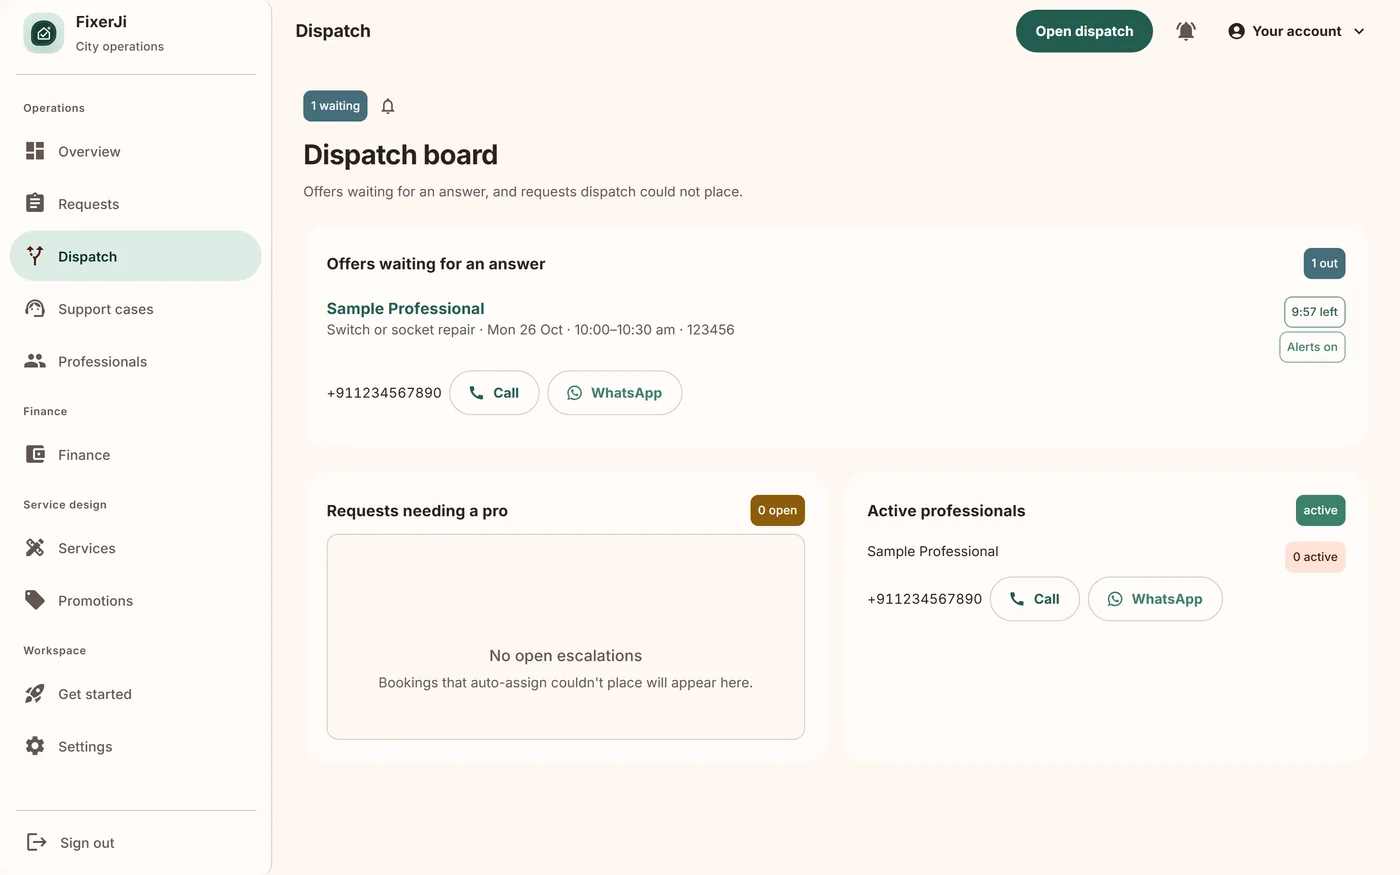Click the Overview dashboard icon

(35, 151)
